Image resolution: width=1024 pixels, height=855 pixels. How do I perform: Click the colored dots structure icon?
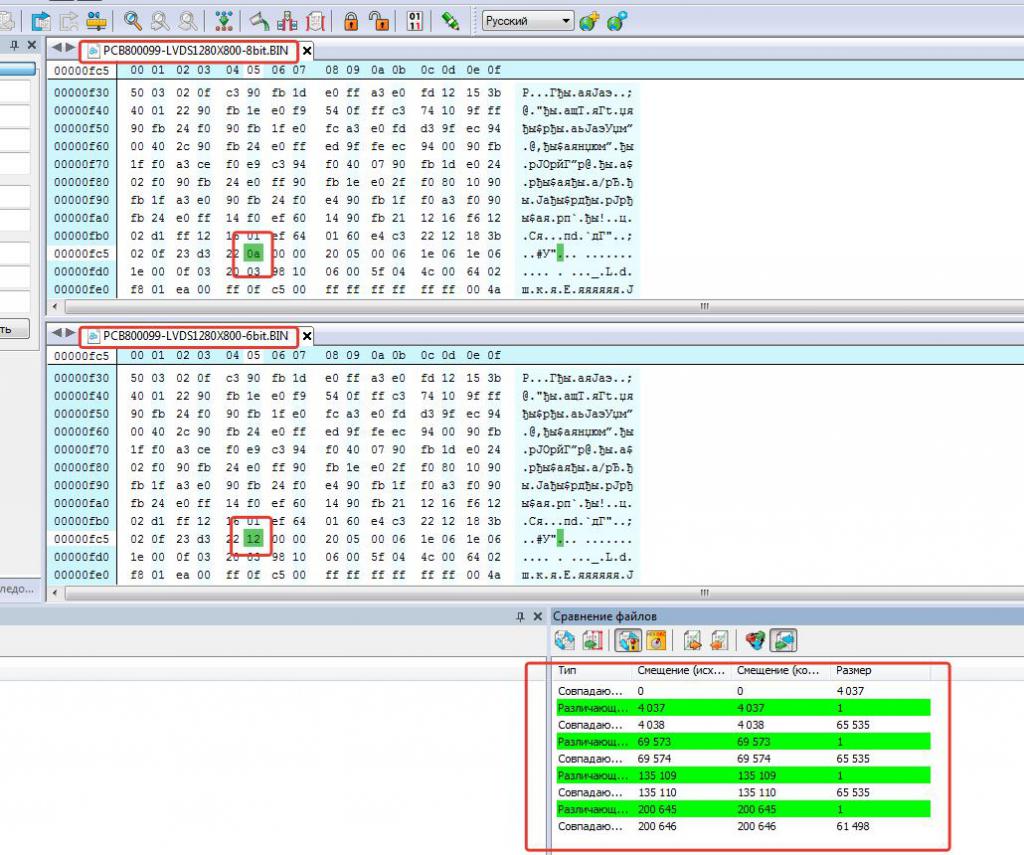[223, 20]
